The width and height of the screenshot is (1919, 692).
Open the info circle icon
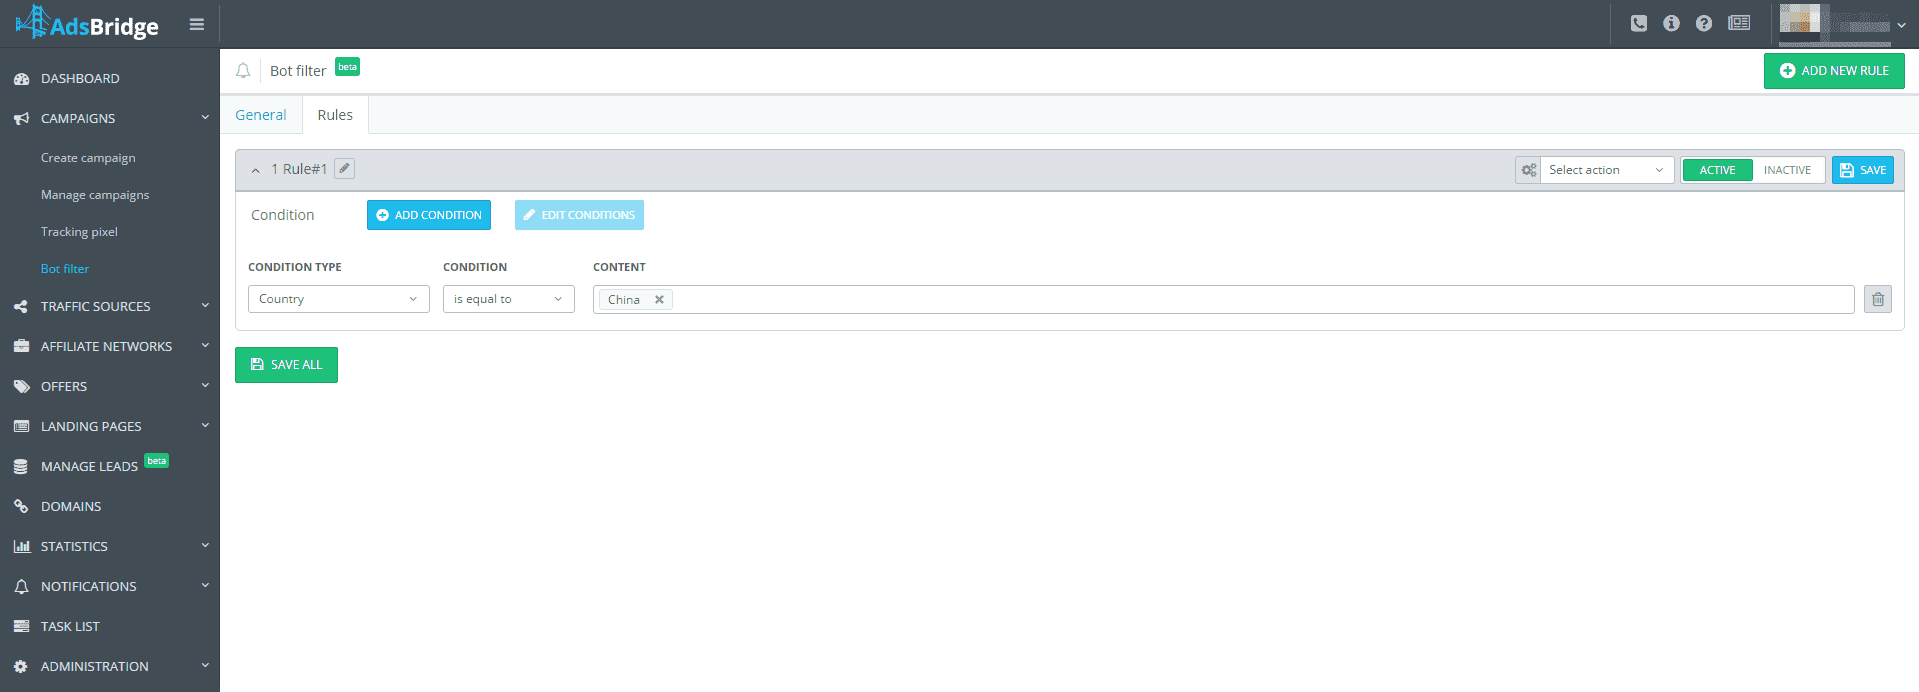1671,23
